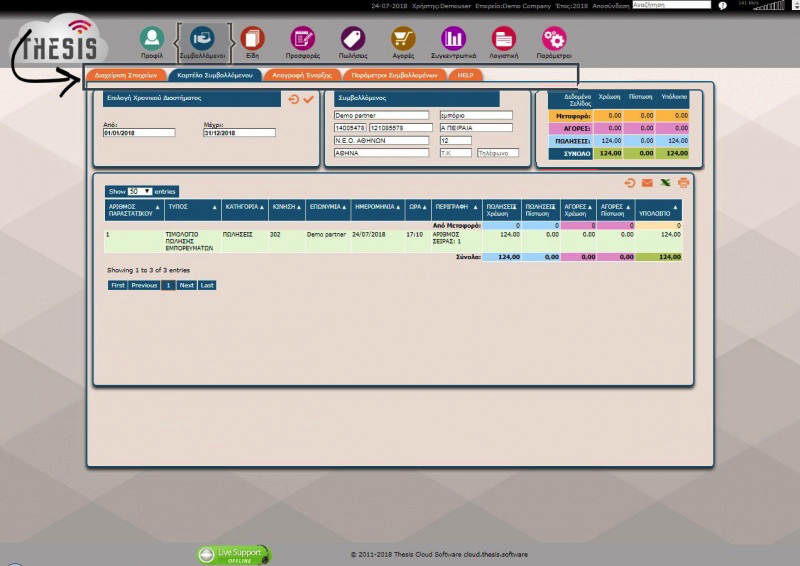Open the Show entries count dropdown

tap(139, 190)
